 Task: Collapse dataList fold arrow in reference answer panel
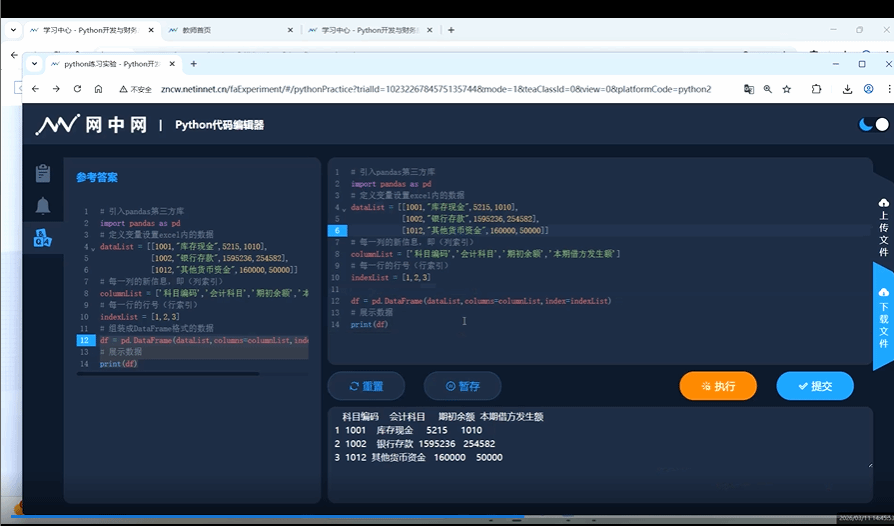tap(92, 248)
